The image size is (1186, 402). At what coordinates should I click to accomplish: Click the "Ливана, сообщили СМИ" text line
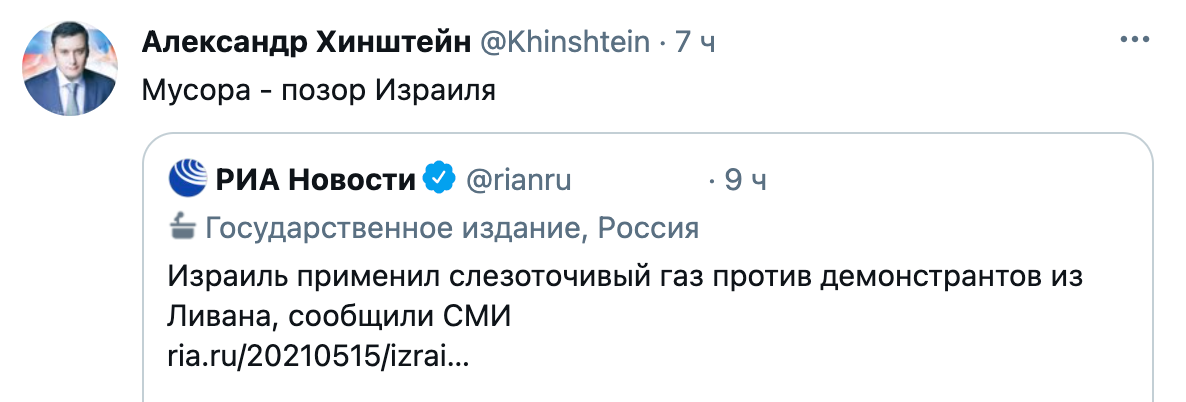coord(339,317)
